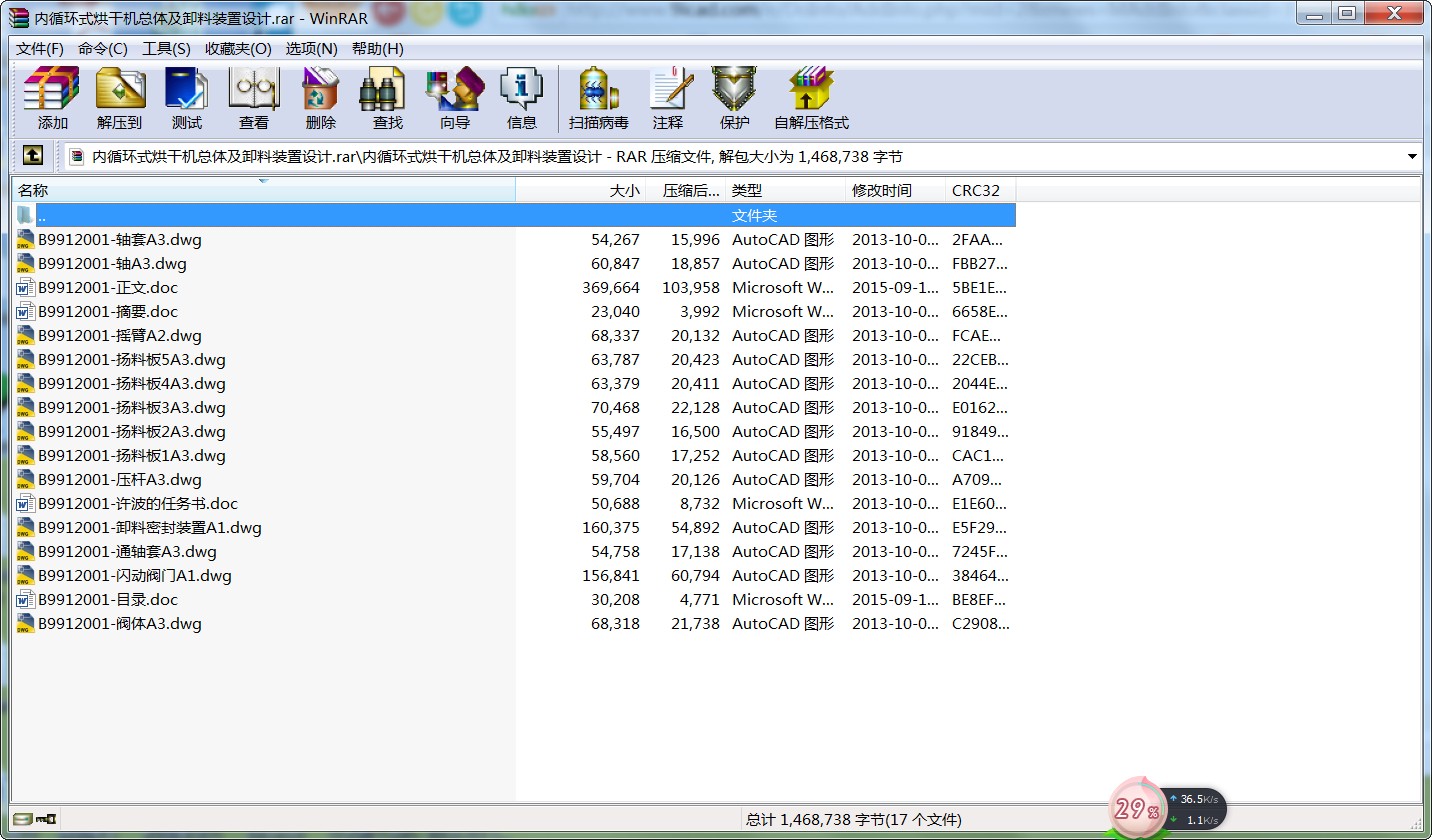Click the 删除 (Delete) toolbar icon

click(320, 98)
